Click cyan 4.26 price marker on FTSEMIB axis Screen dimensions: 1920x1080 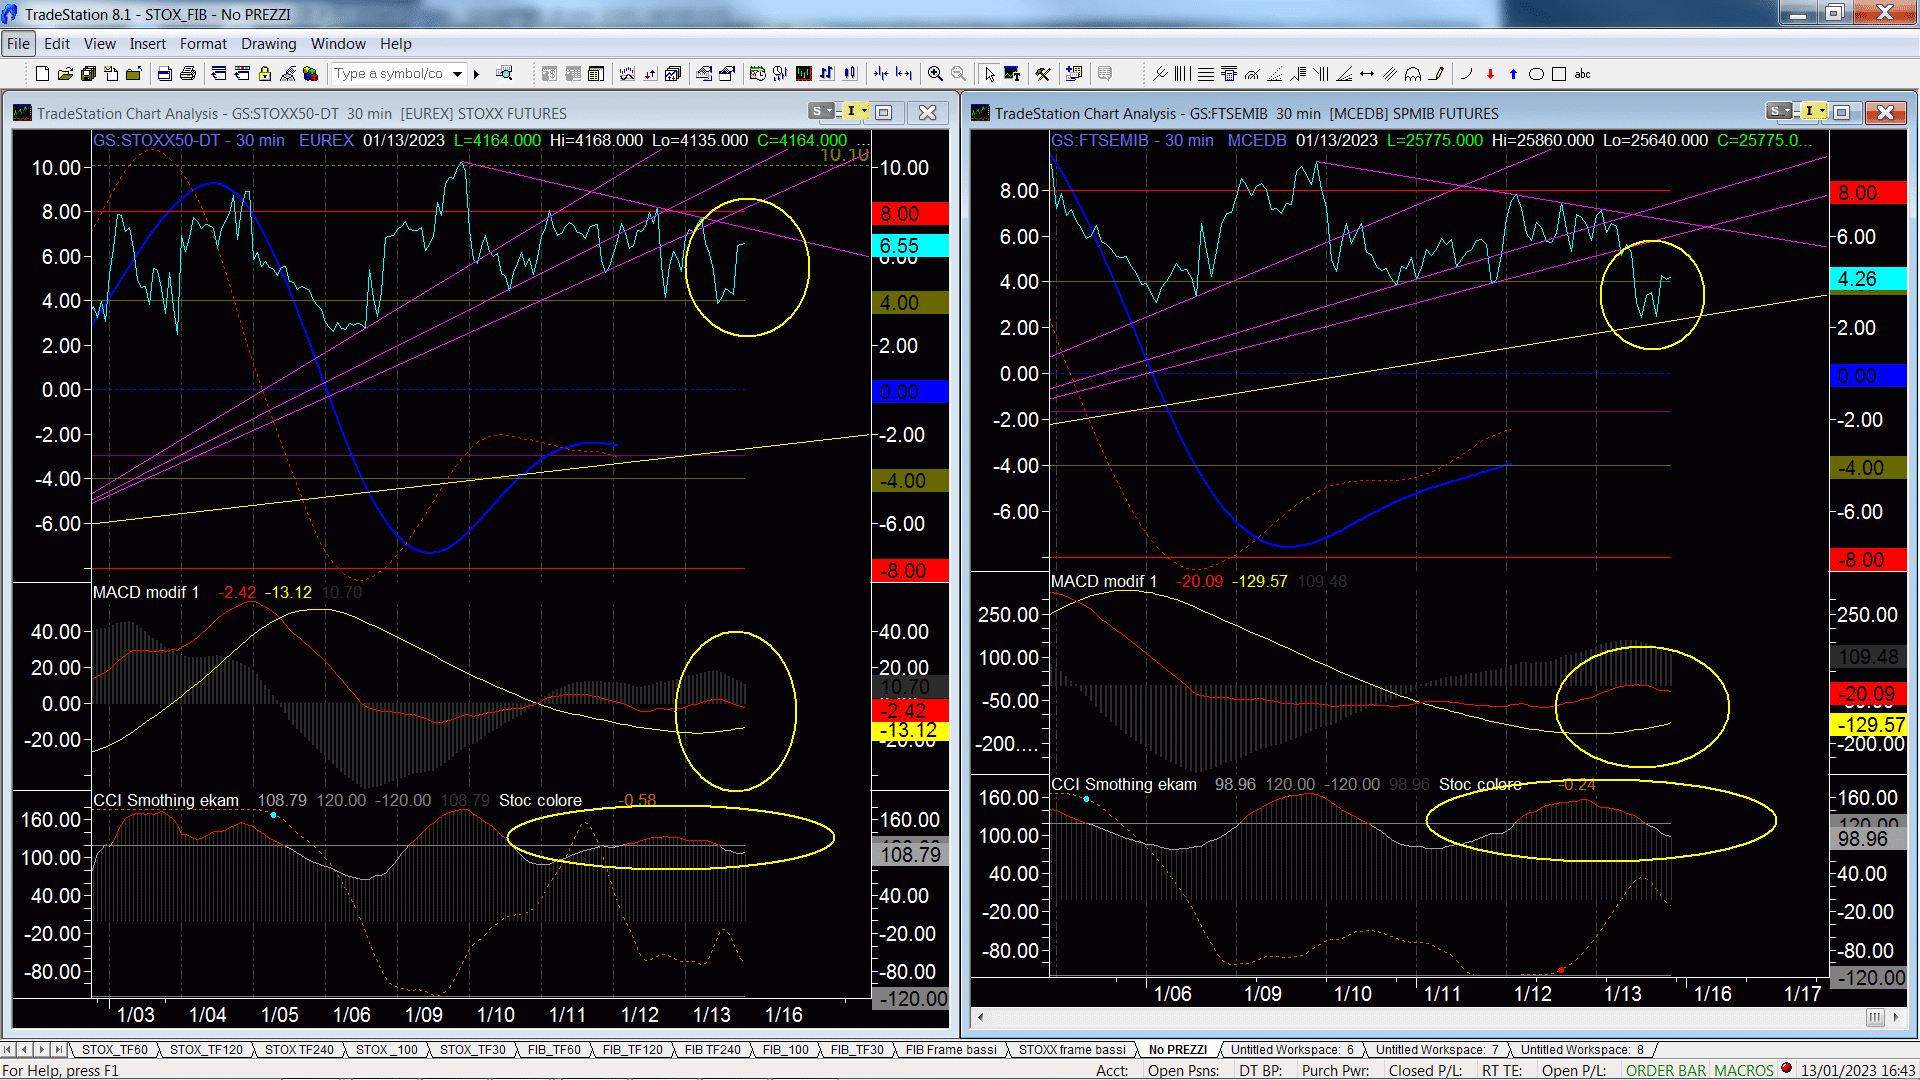pos(1867,279)
